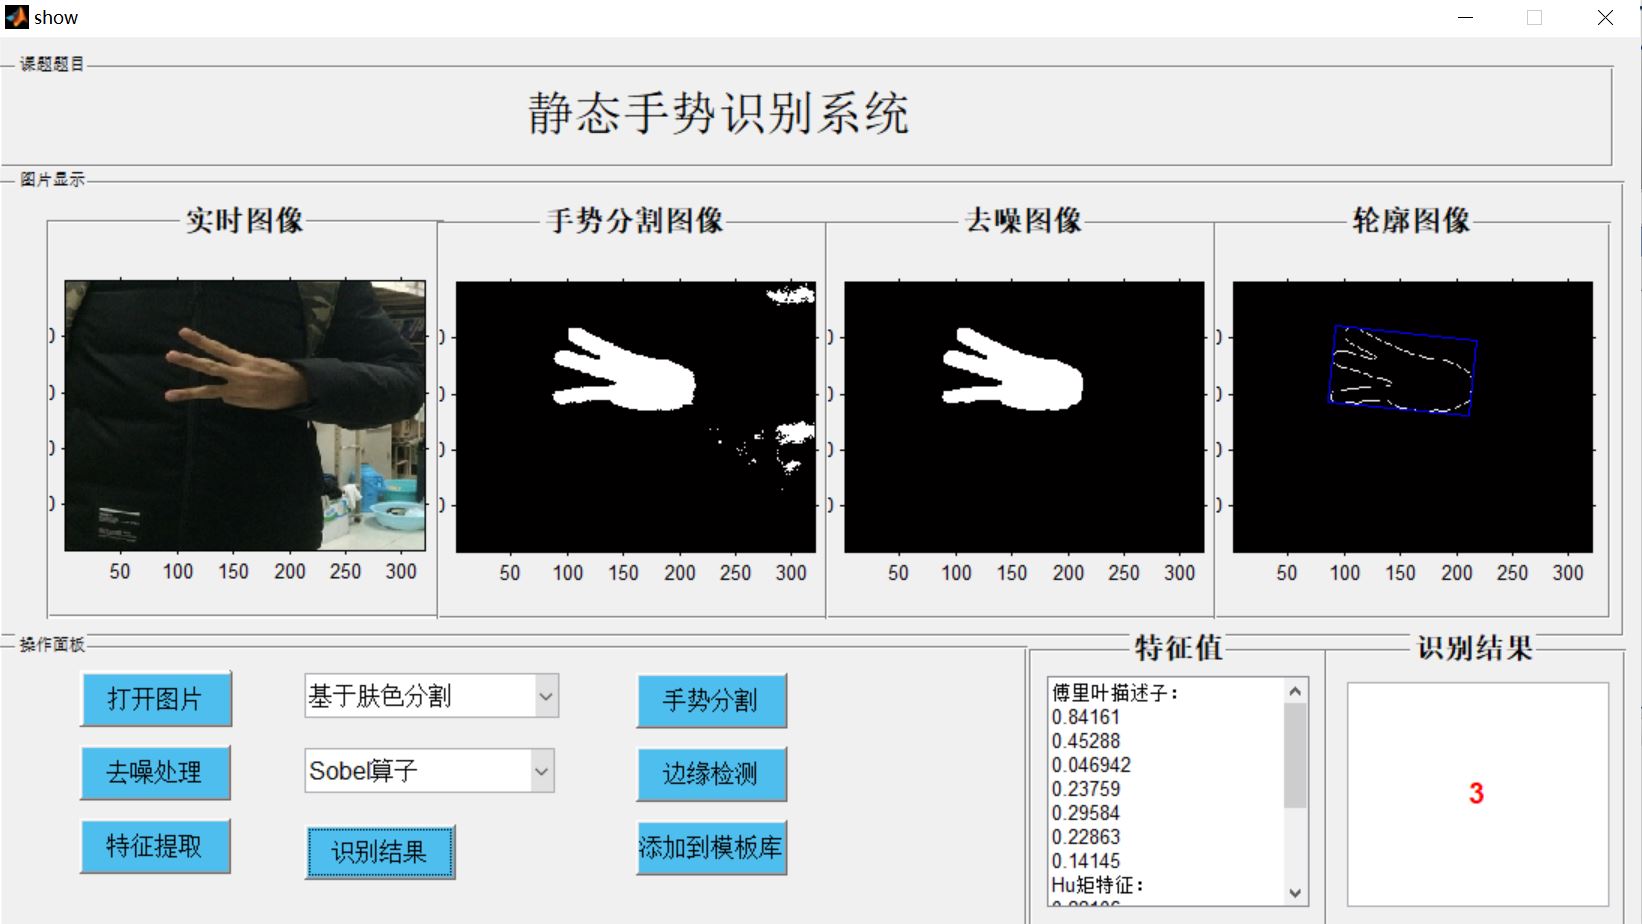Select the Hu矩特征 list entry
The height and width of the screenshot is (924, 1642).
[1097, 885]
